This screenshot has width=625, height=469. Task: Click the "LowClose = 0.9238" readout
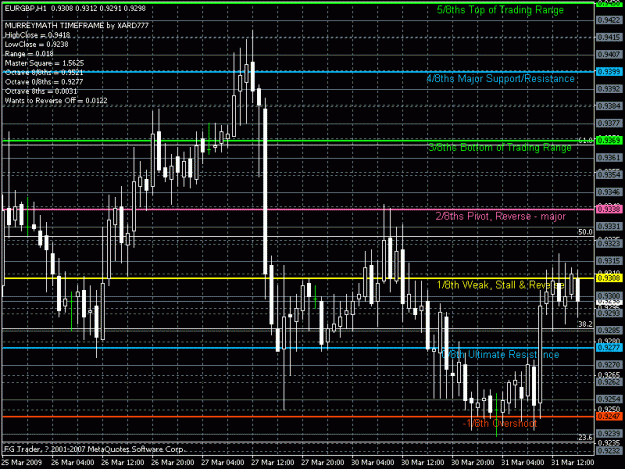tap(36, 44)
